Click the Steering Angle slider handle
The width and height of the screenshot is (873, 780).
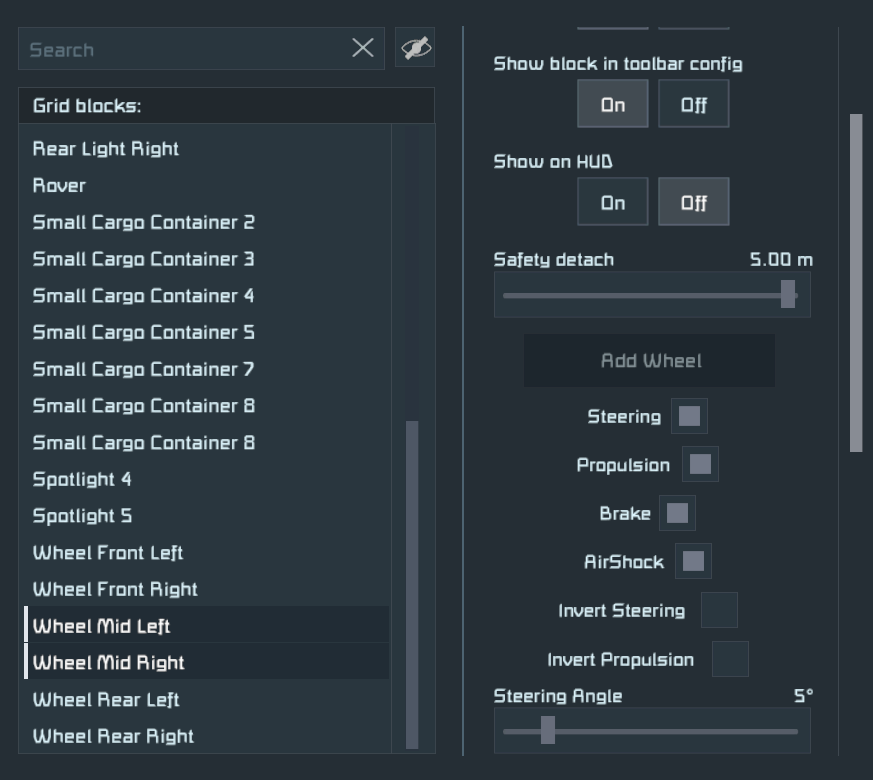tap(548, 731)
